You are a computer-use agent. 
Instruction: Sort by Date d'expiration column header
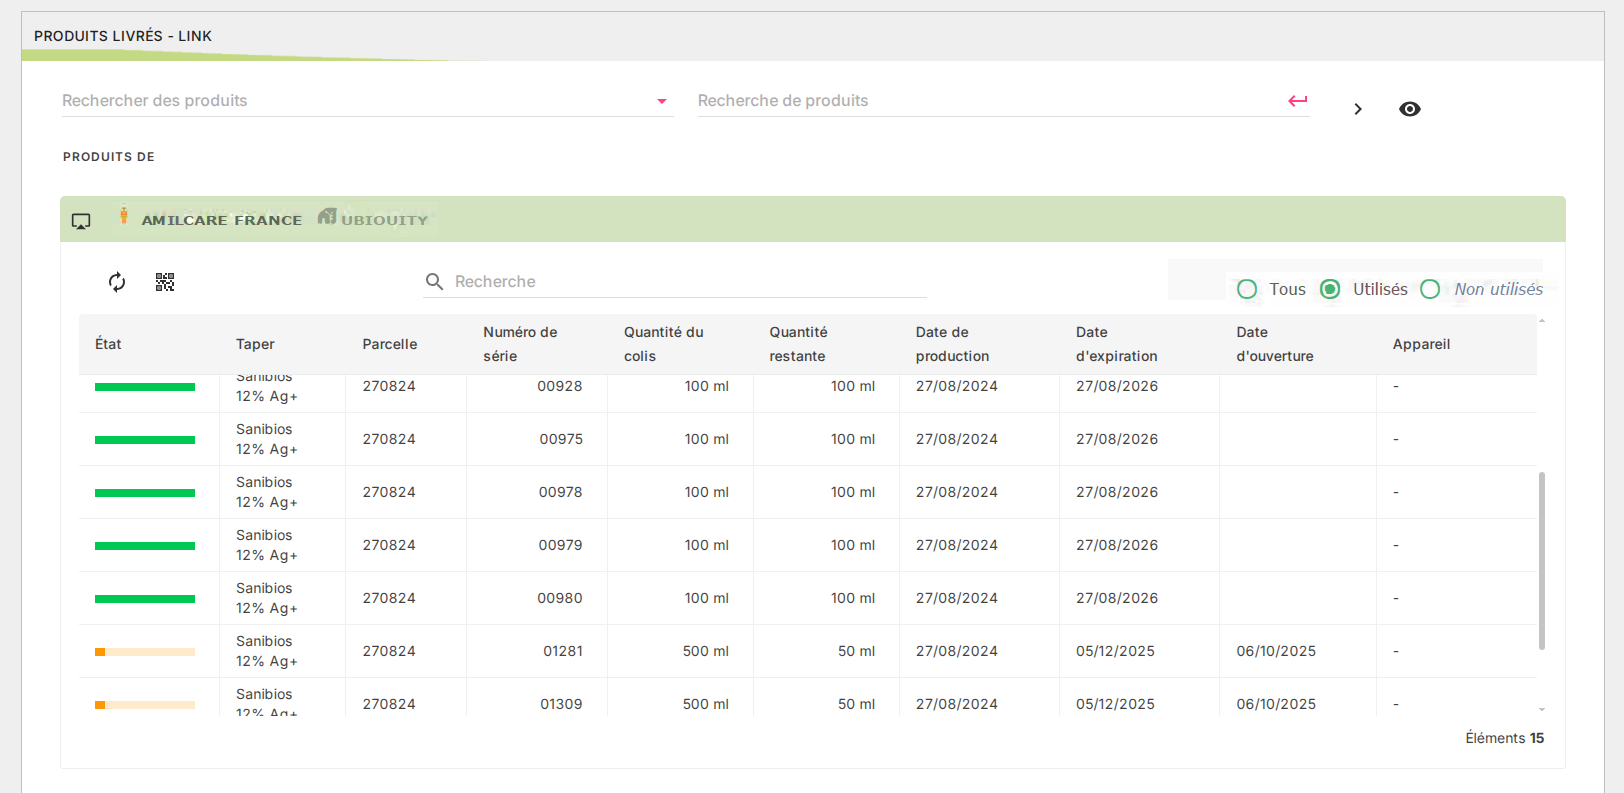1116,344
